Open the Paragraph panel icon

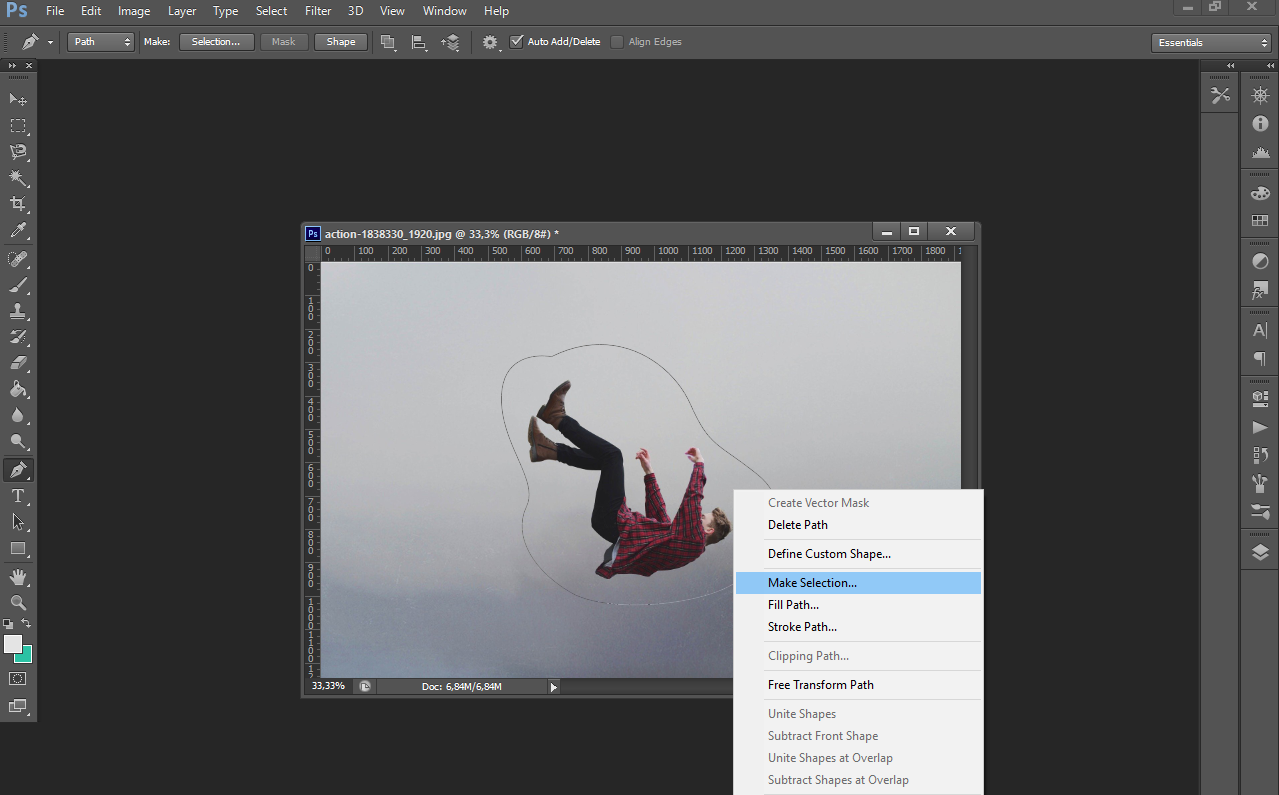tap(1260, 359)
